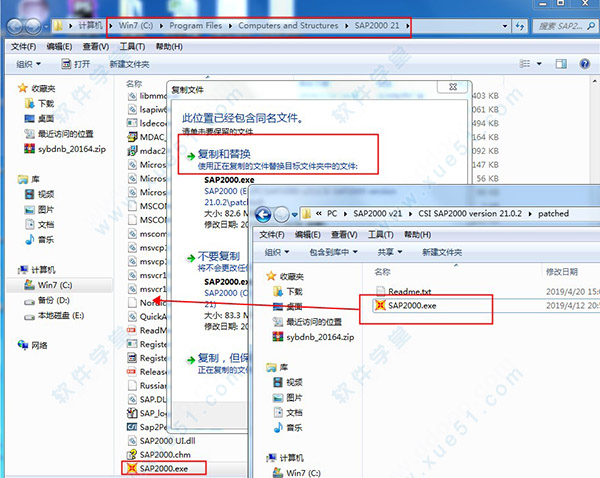Open 组织 dropdown in SAP2000 21 window
Image resolution: width=600 pixels, height=478 pixels.
pos(28,64)
